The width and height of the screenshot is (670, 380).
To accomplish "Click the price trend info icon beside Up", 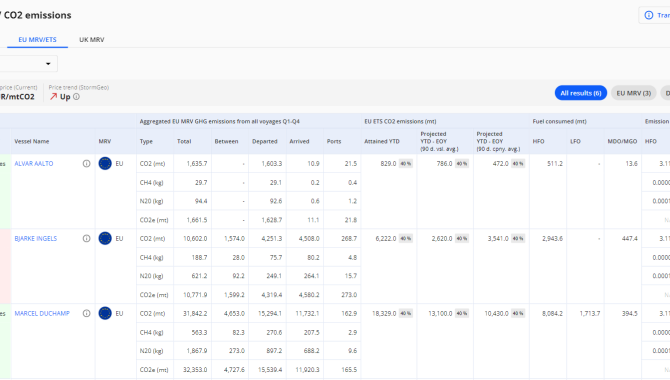I will pyautogui.click(x=76, y=97).
